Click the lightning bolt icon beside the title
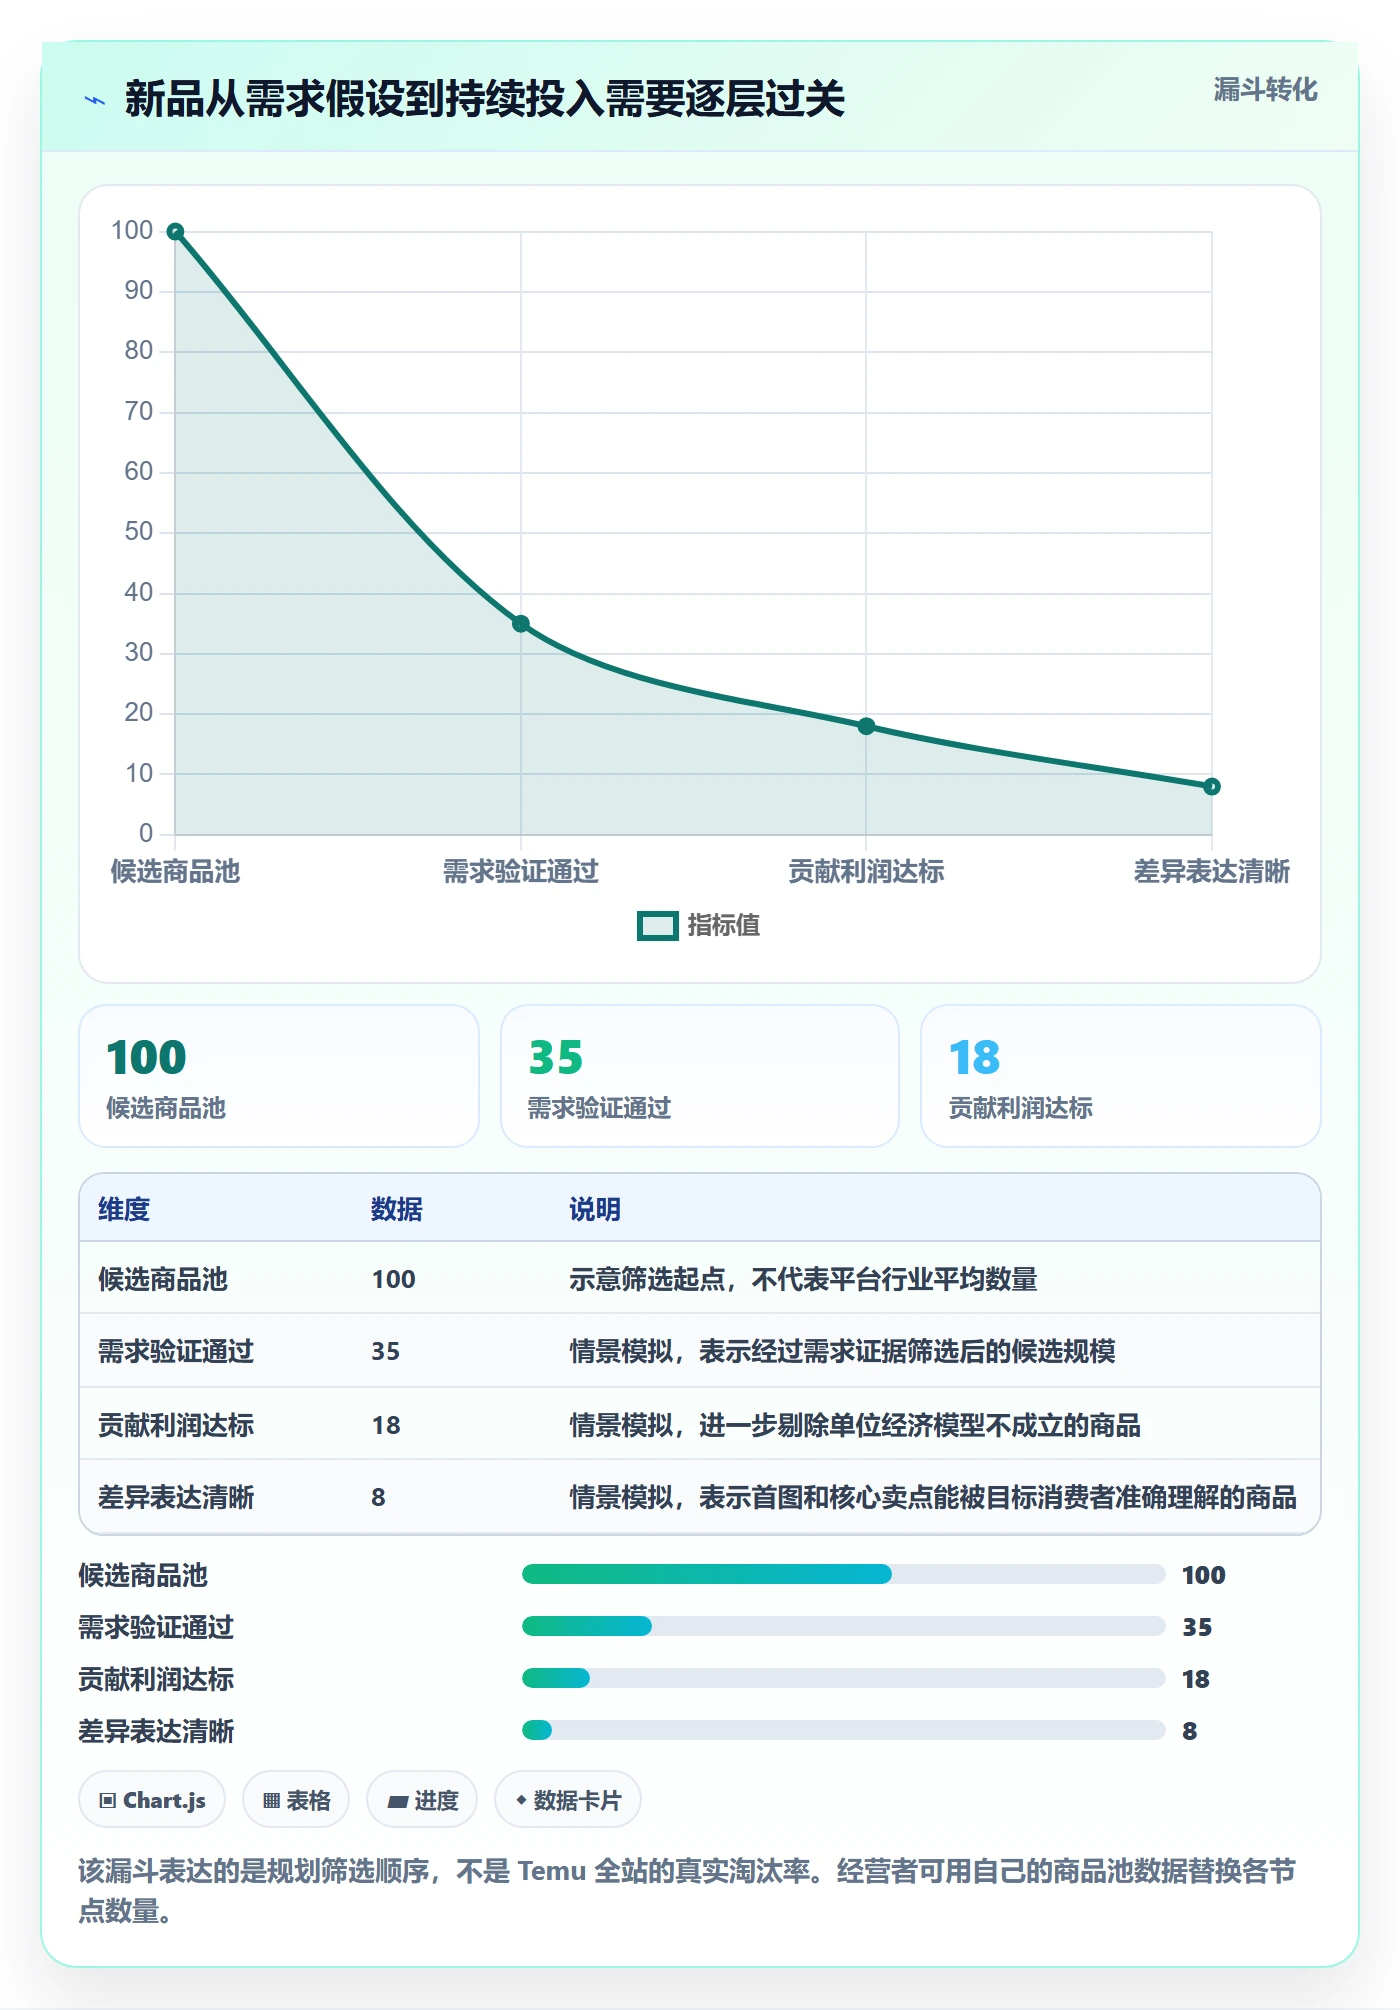Image resolution: width=1400 pixels, height=2010 pixels. [95, 100]
